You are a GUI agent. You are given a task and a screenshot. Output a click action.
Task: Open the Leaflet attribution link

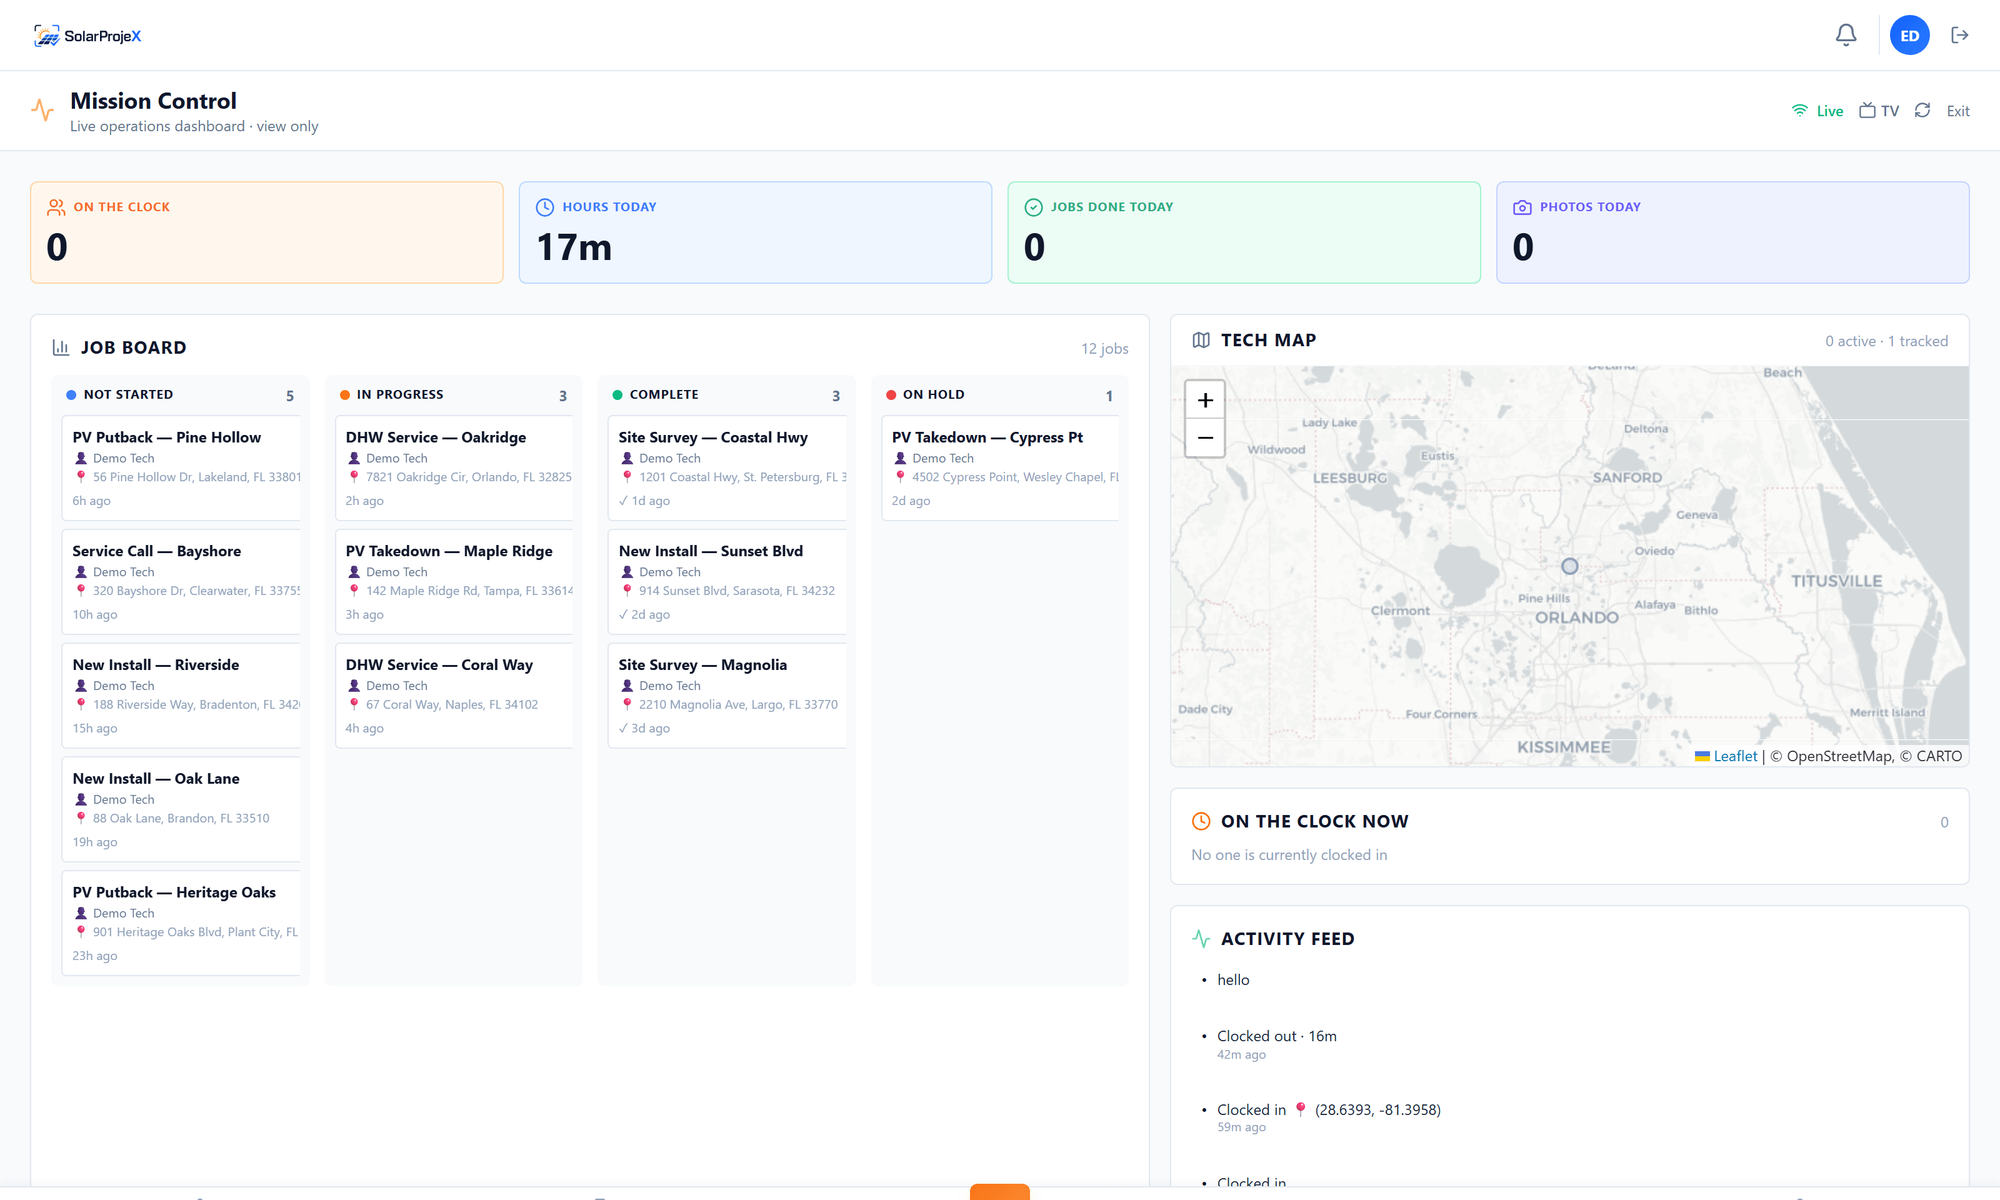click(x=1735, y=756)
